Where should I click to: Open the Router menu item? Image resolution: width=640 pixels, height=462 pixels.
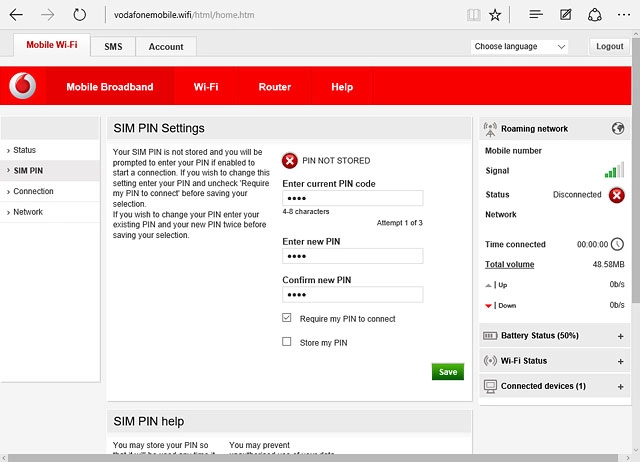point(274,87)
